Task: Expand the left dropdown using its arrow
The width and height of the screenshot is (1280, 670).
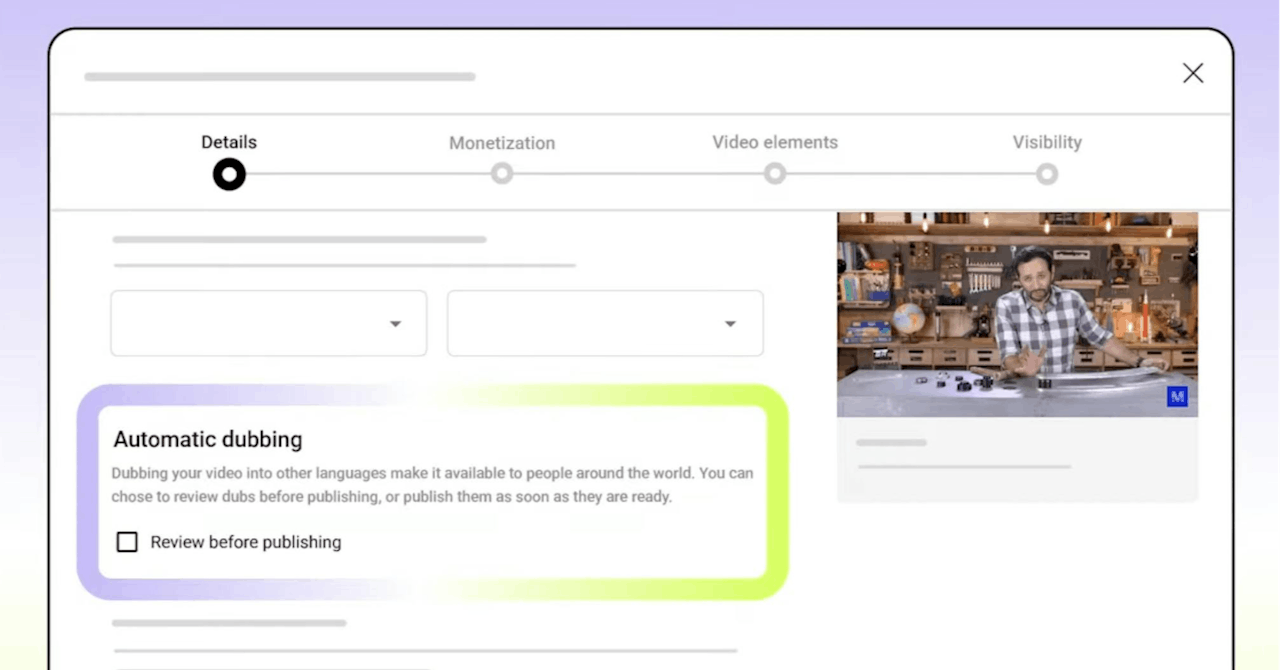Action: pyautogui.click(x=395, y=324)
